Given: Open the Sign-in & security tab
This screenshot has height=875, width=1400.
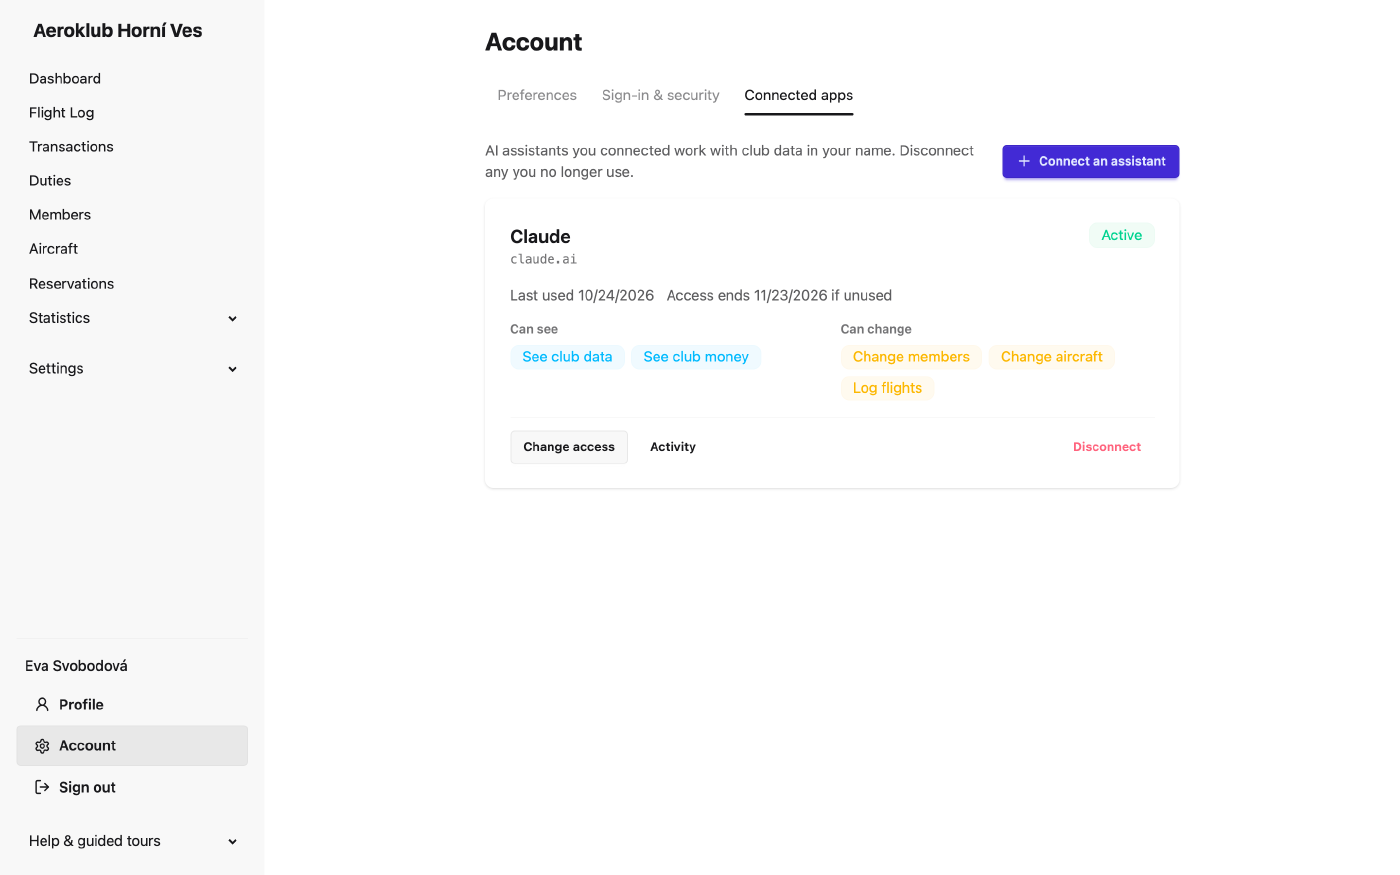Looking at the screenshot, I should pos(661,95).
